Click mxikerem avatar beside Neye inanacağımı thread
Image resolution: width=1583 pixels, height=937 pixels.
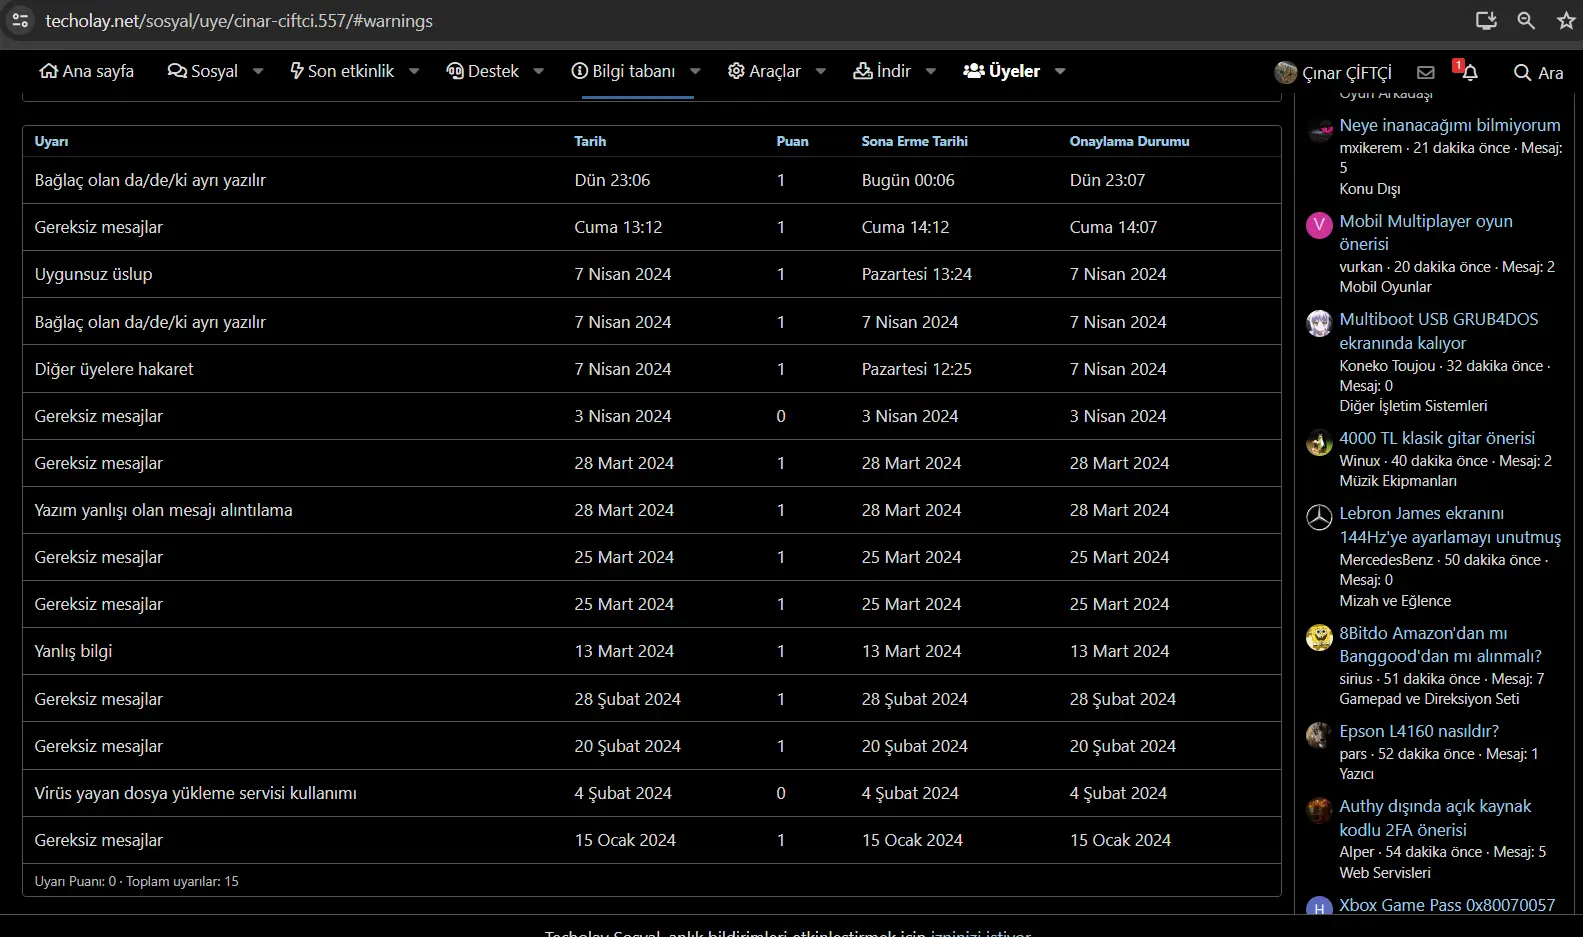(x=1319, y=129)
